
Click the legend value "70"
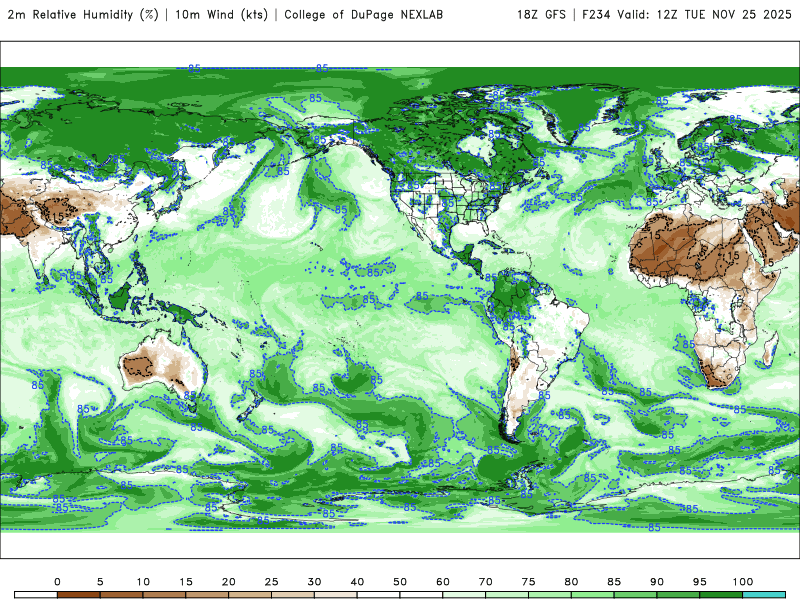point(486,582)
